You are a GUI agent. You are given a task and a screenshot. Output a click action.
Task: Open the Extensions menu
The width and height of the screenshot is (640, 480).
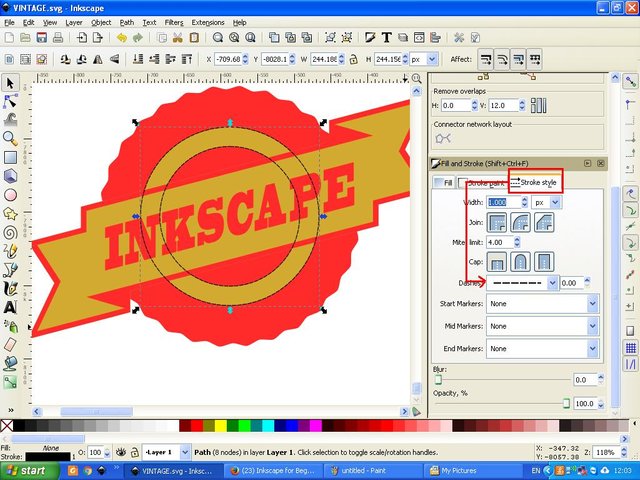(x=208, y=22)
